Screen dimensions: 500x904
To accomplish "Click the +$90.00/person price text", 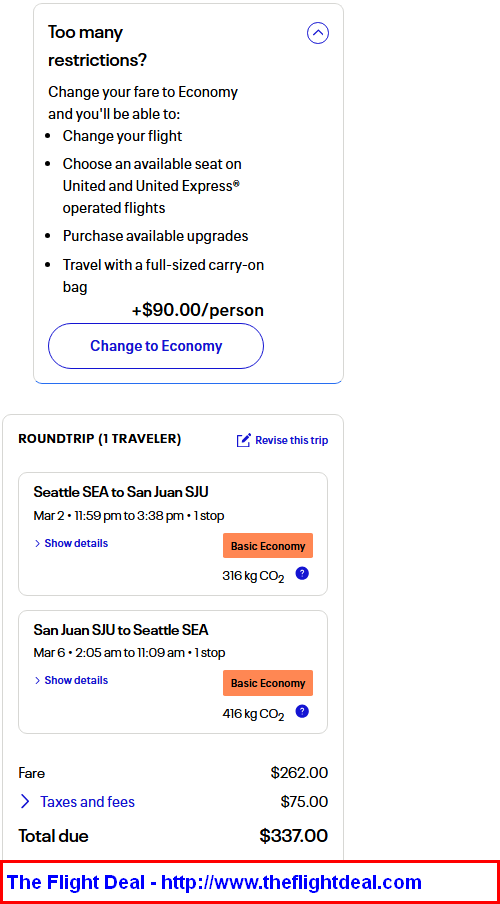I will pyautogui.click(x=198, y=310).
